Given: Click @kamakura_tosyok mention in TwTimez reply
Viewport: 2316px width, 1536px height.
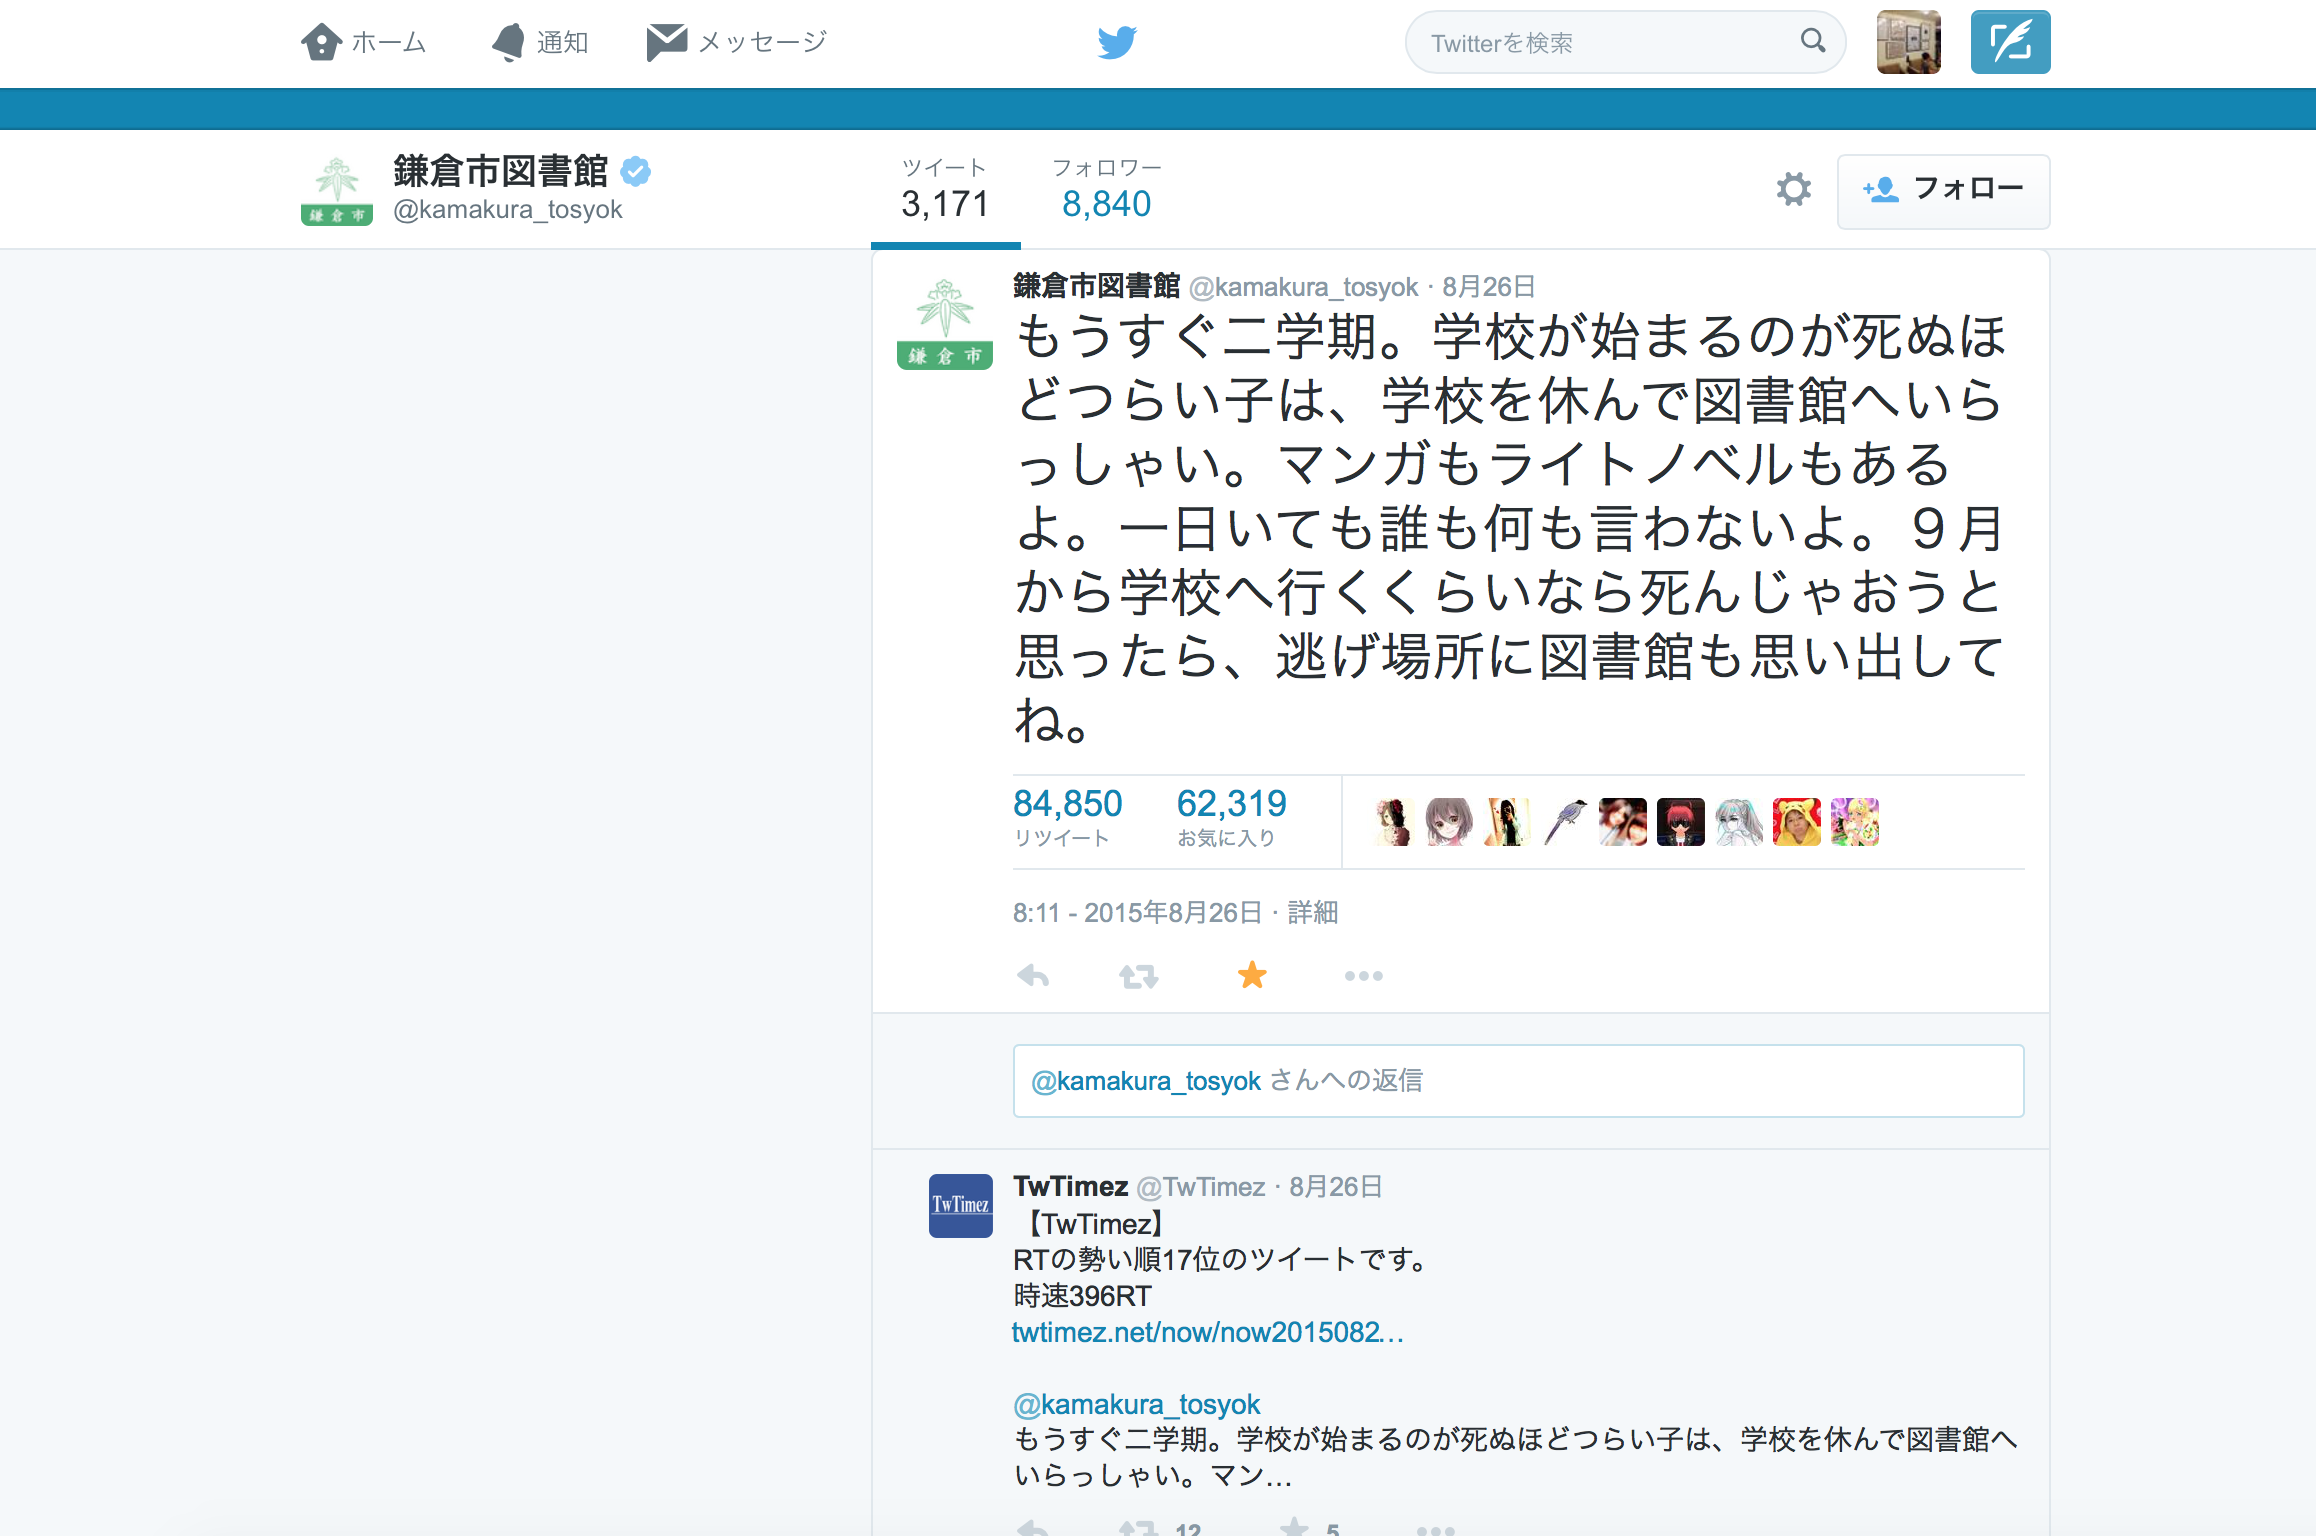Looking at the screenshot, I should click(x=1137, y=1404).
